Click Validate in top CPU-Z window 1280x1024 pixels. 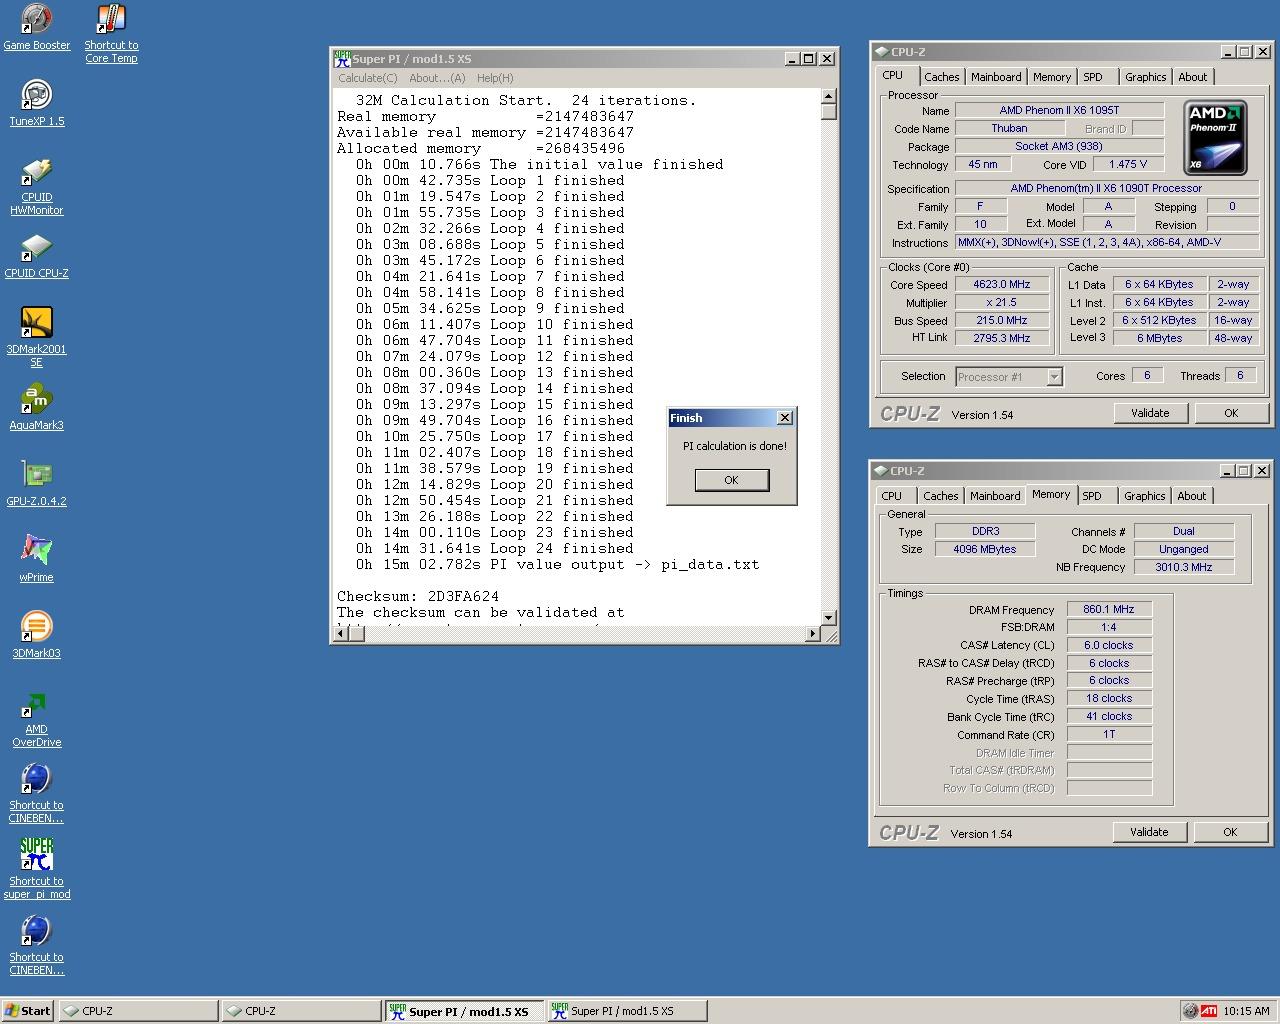pos(1150,413)
